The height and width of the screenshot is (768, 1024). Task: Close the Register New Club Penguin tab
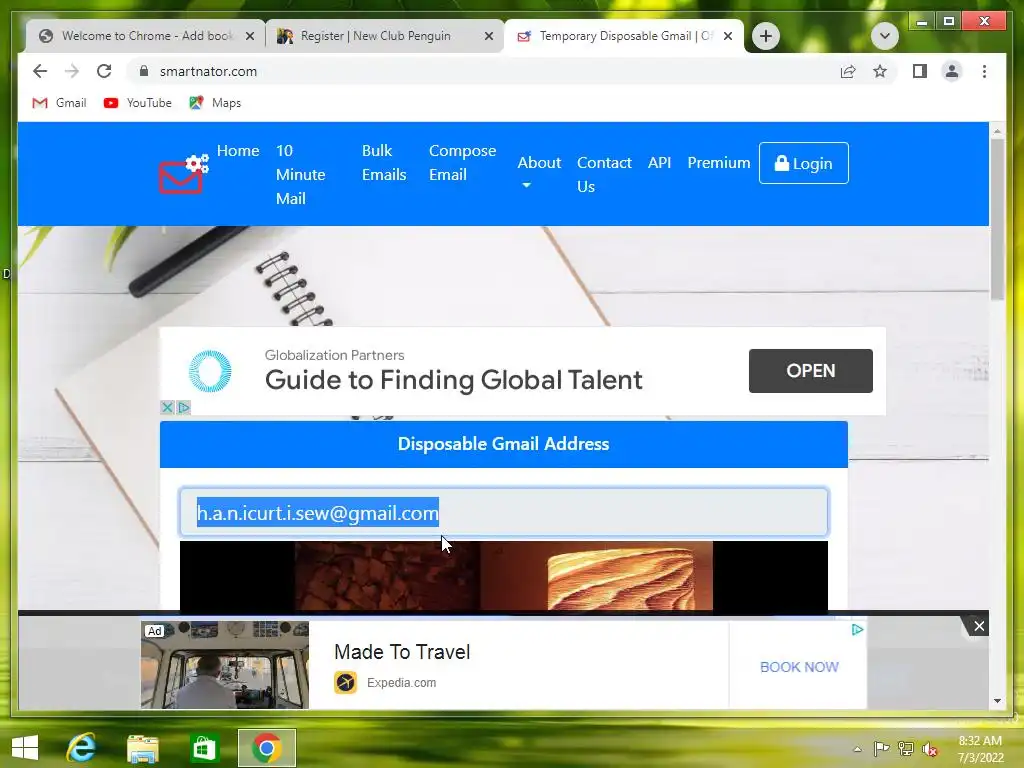tap(488, 36)
